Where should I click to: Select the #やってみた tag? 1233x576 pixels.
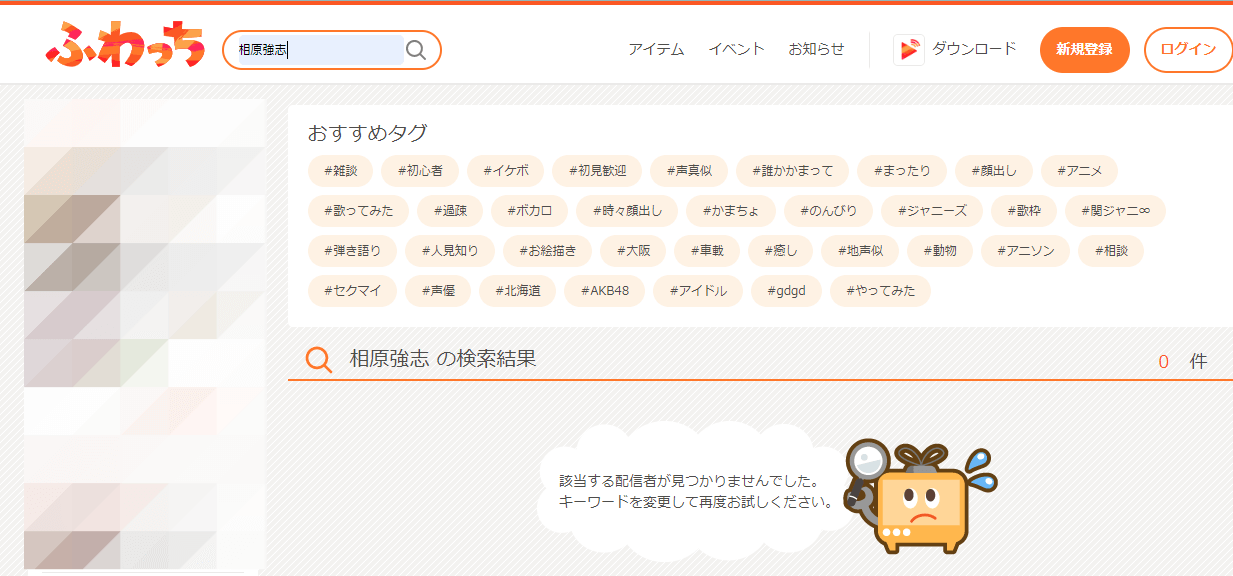[880, 291]
